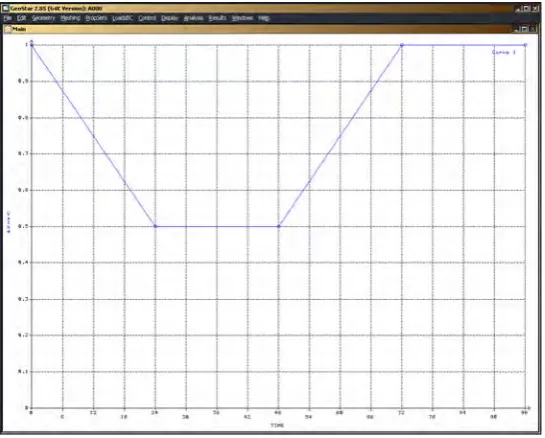Image resolution: width=545 pixels, height=438 pixels.
Task: Open the Meshing menu
Action: (70, 18)
